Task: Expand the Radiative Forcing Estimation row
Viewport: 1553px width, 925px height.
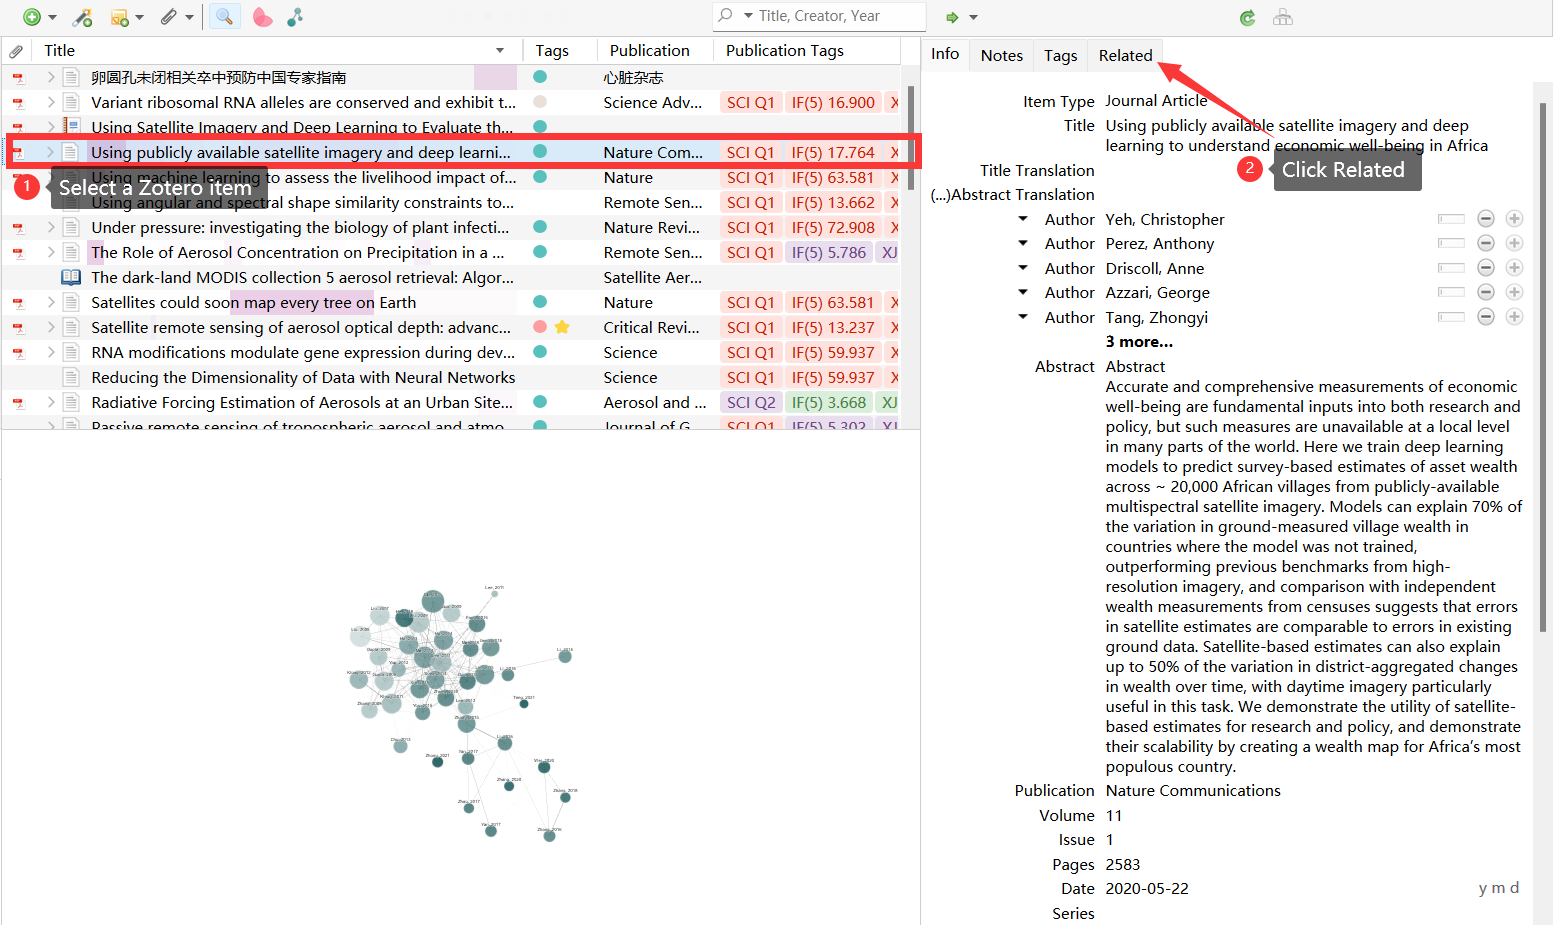Action: click(50, 402)
